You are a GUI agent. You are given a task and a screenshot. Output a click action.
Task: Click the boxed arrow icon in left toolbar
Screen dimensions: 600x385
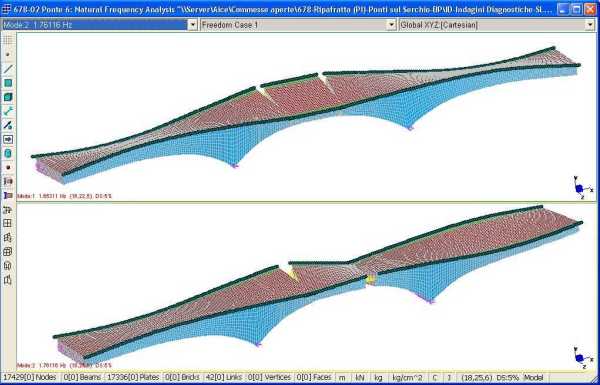8,140
